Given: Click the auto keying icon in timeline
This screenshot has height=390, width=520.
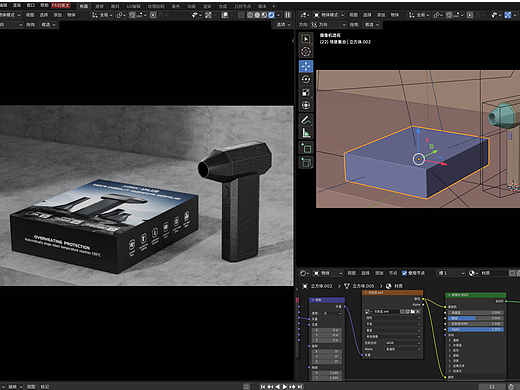Looking at the screenshot, I should (246, 386).
